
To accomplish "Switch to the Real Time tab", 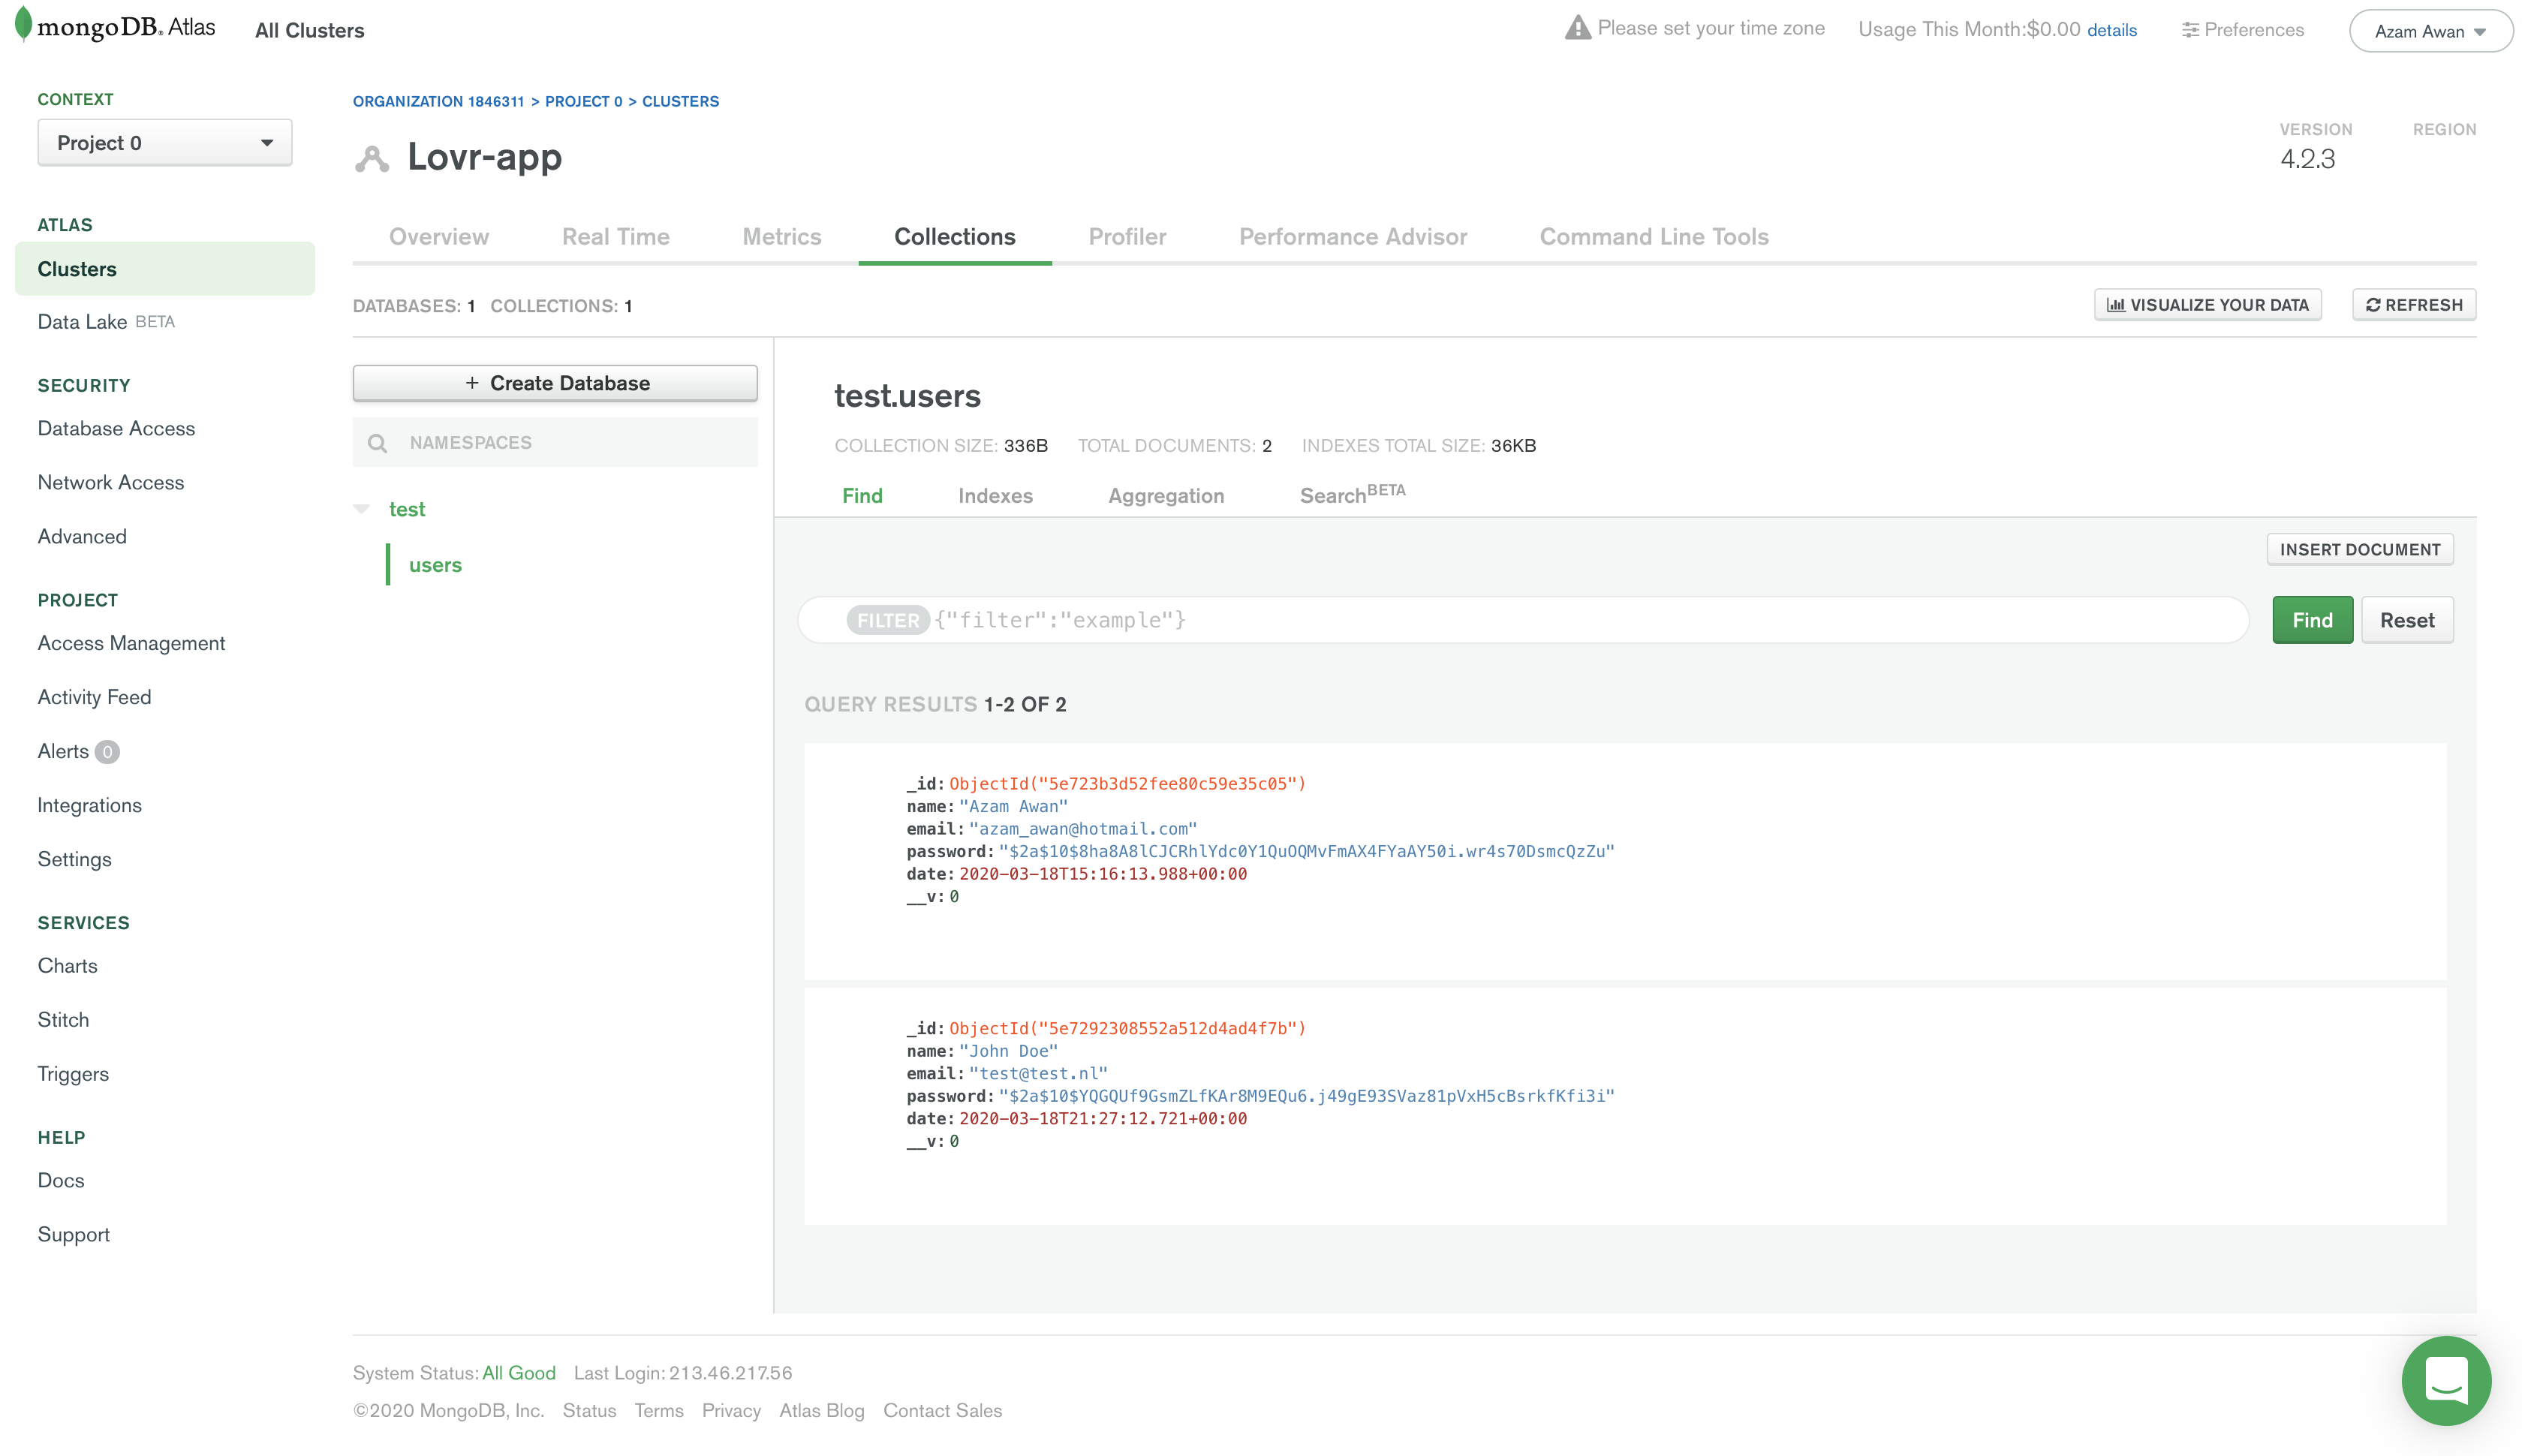I will (x=615, y=237).
